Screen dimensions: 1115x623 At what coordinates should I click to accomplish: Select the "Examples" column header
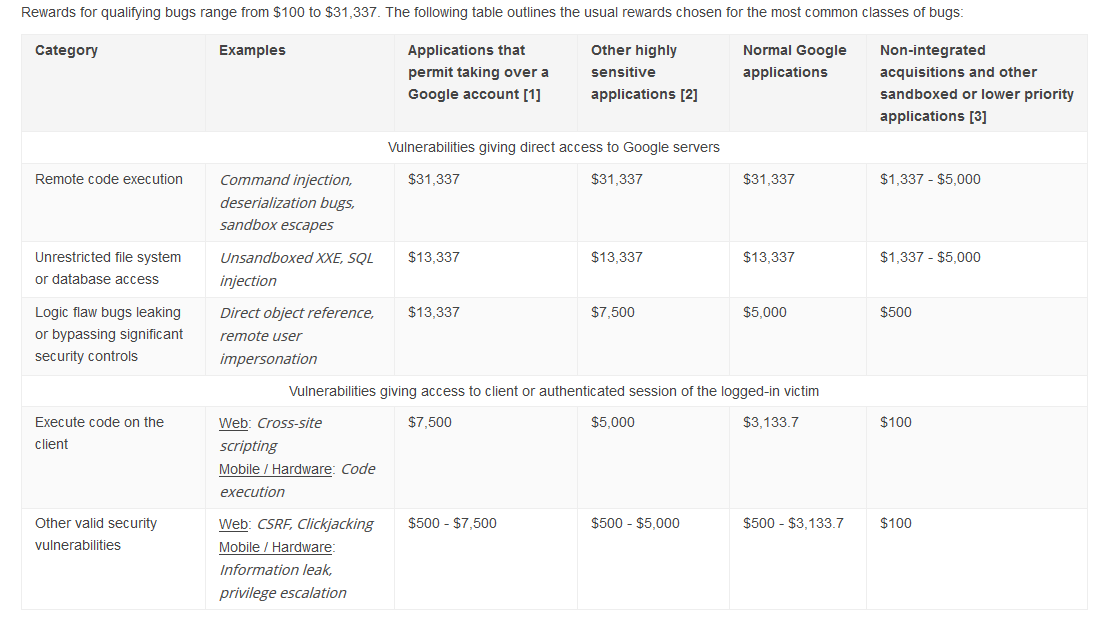(x=252, y=50)
